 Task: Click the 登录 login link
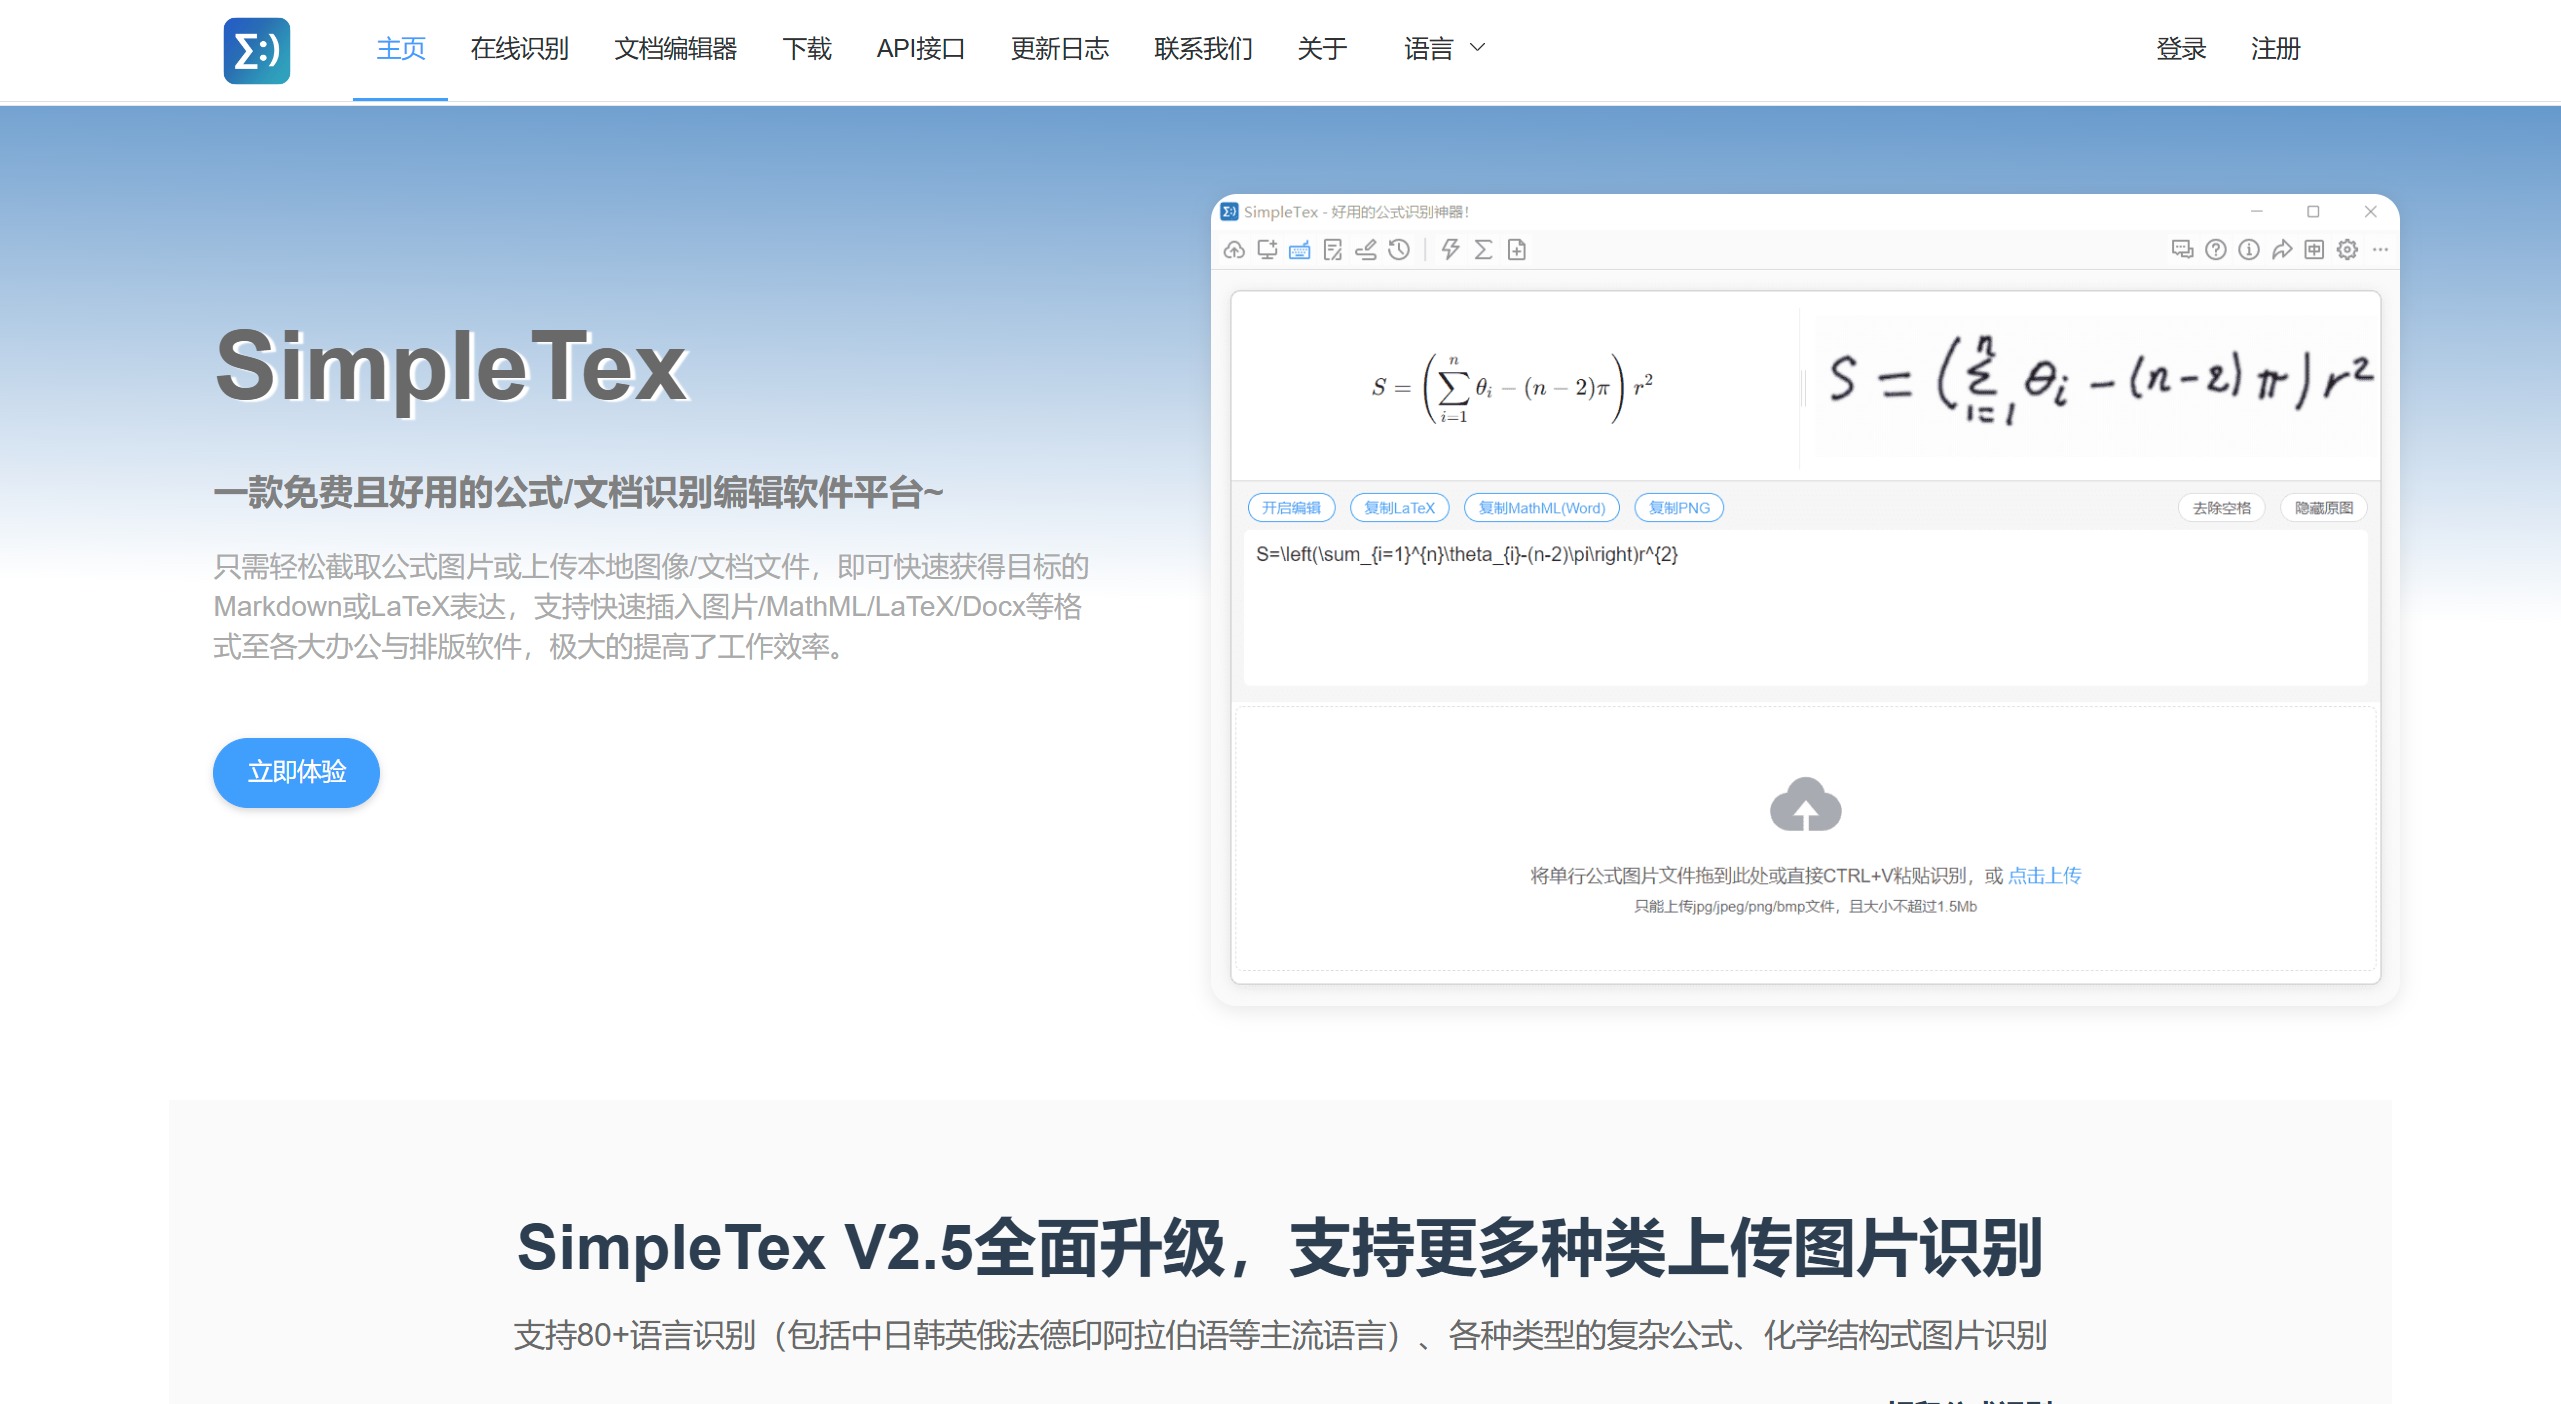coord(2181,49)
